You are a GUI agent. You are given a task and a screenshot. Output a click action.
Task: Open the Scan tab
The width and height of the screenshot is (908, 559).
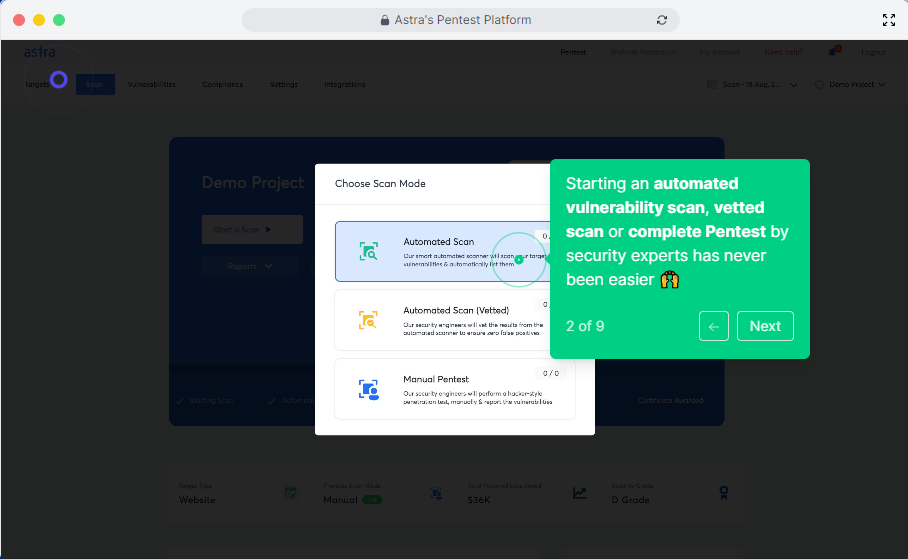(95, 85)
